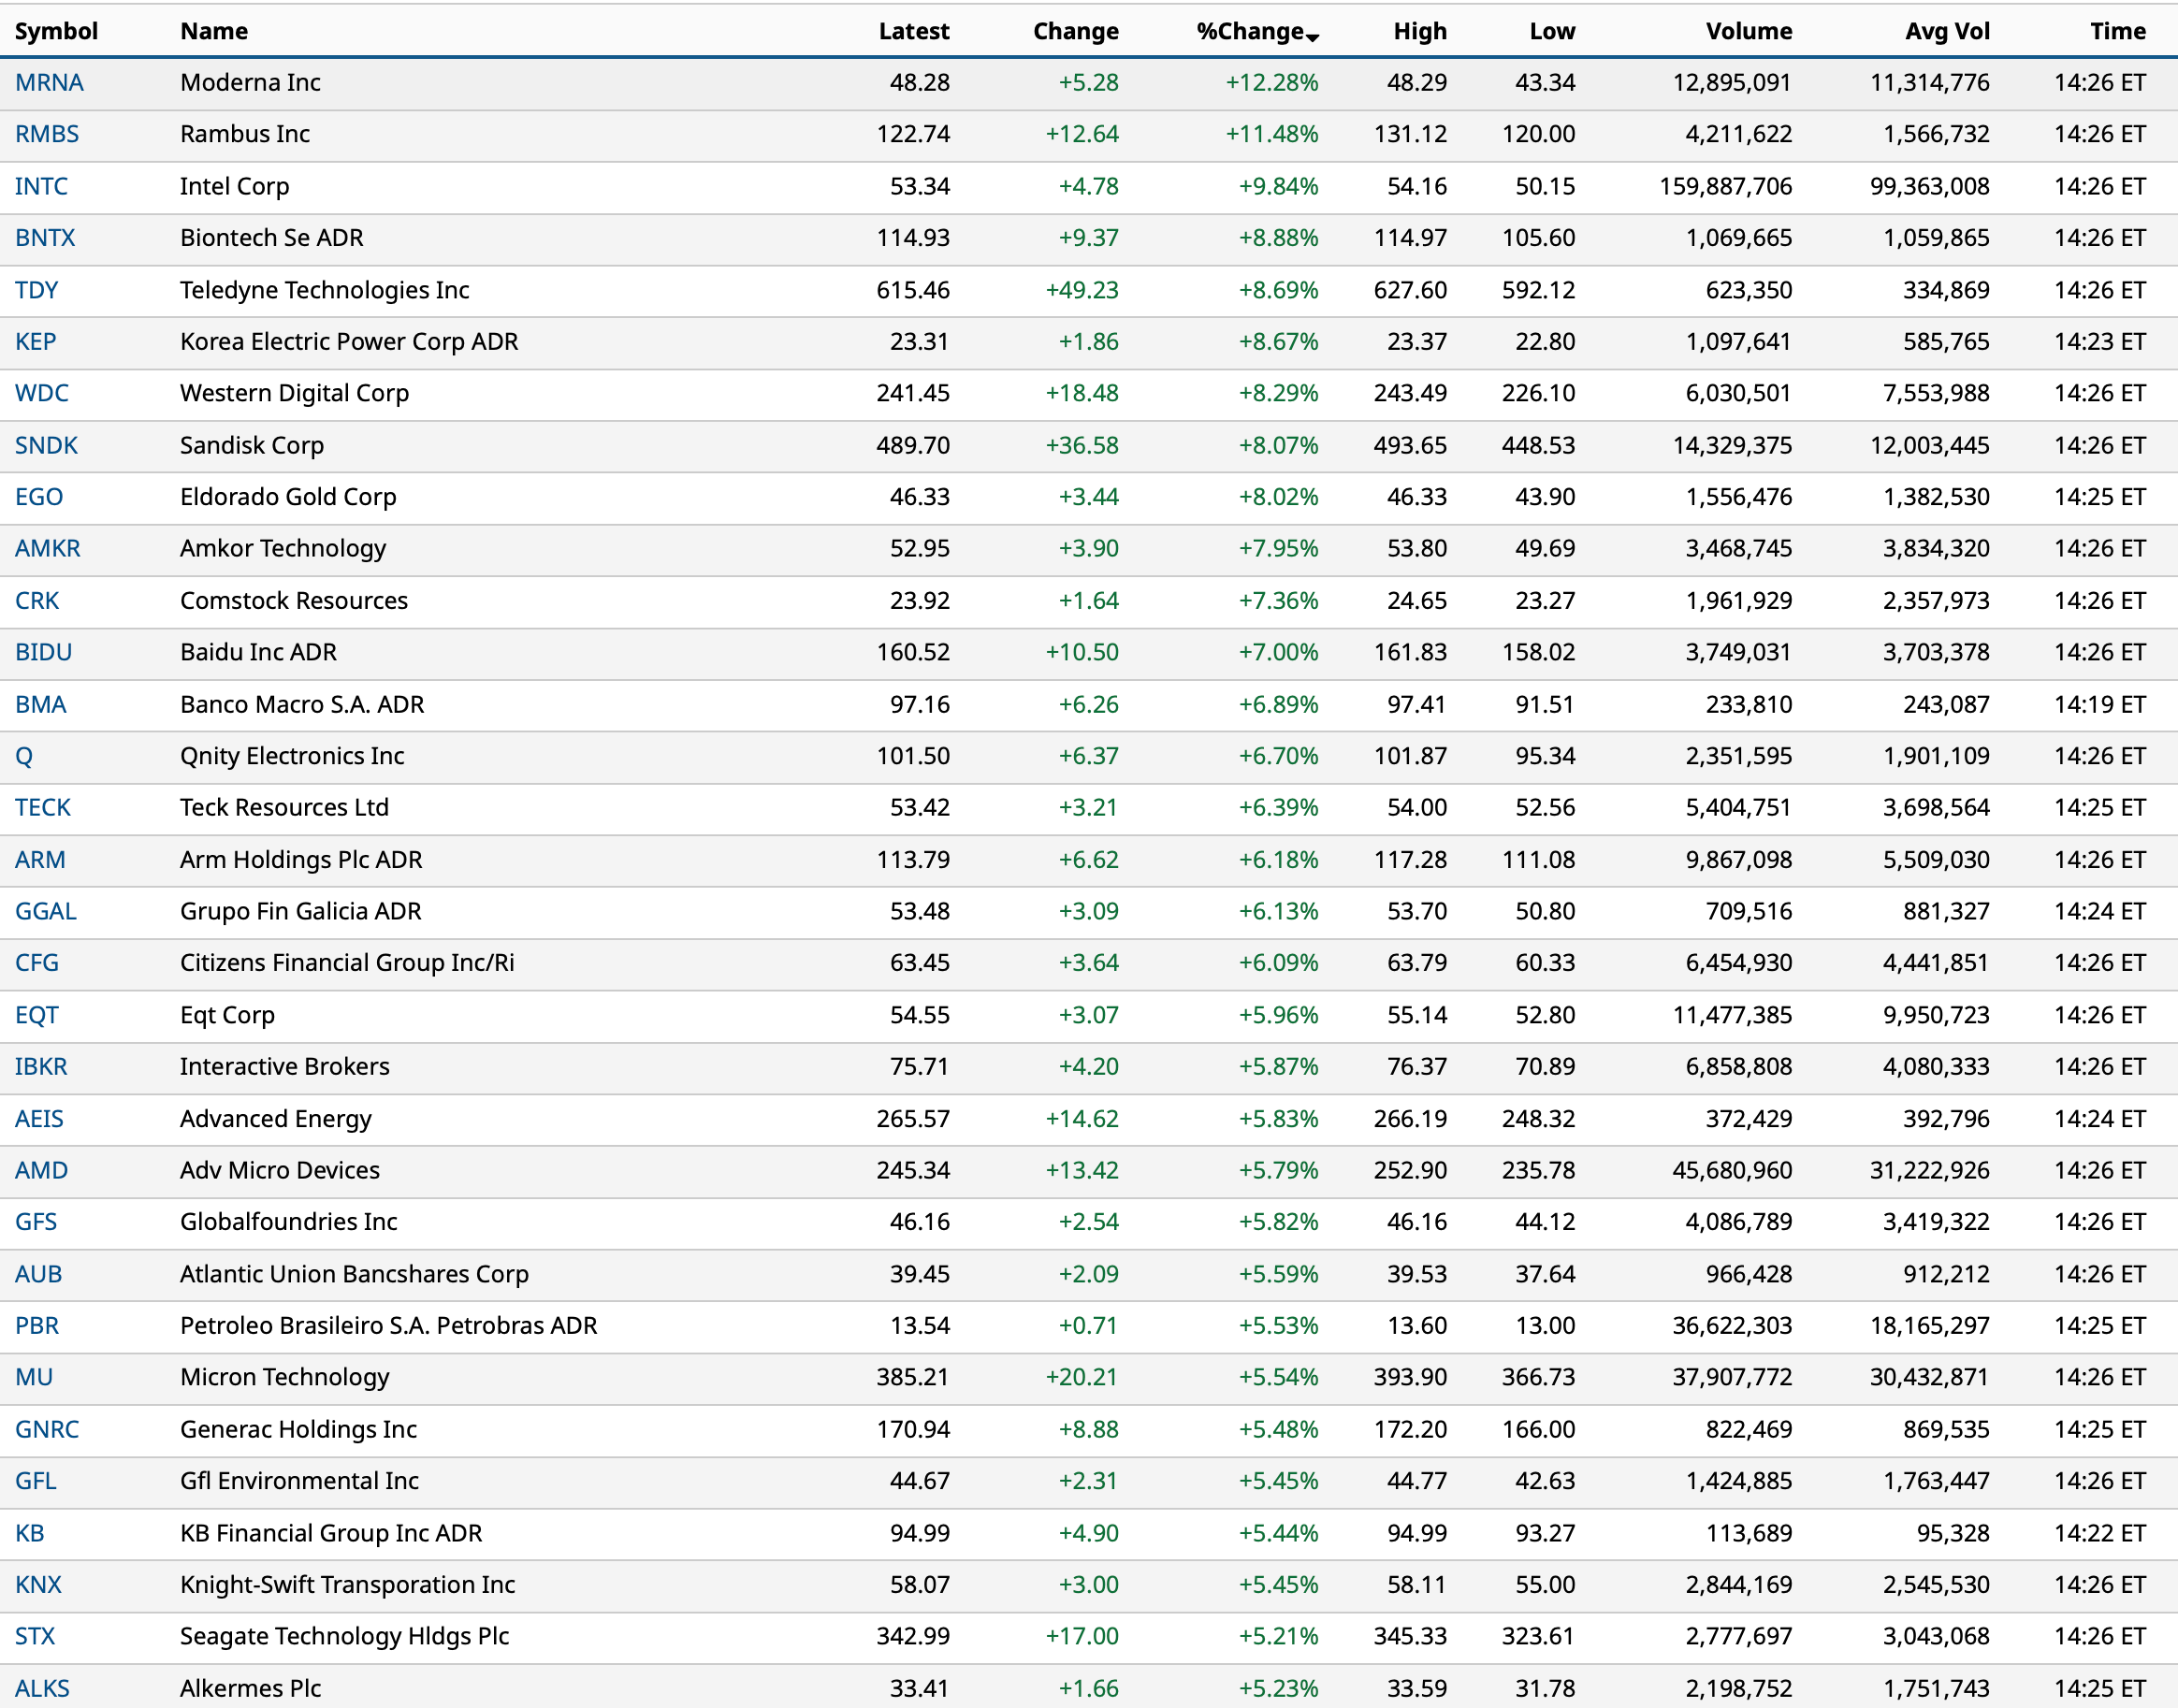Click the WDC symbol link

[42, 393]
